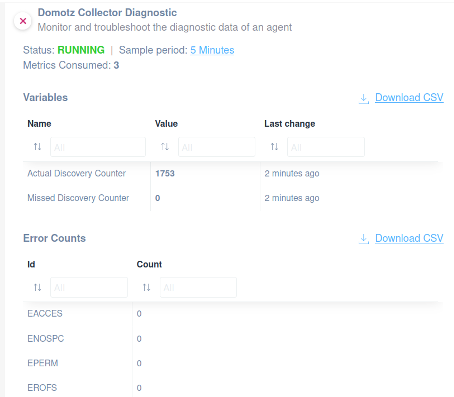Click the Count column header

(149, 264)
